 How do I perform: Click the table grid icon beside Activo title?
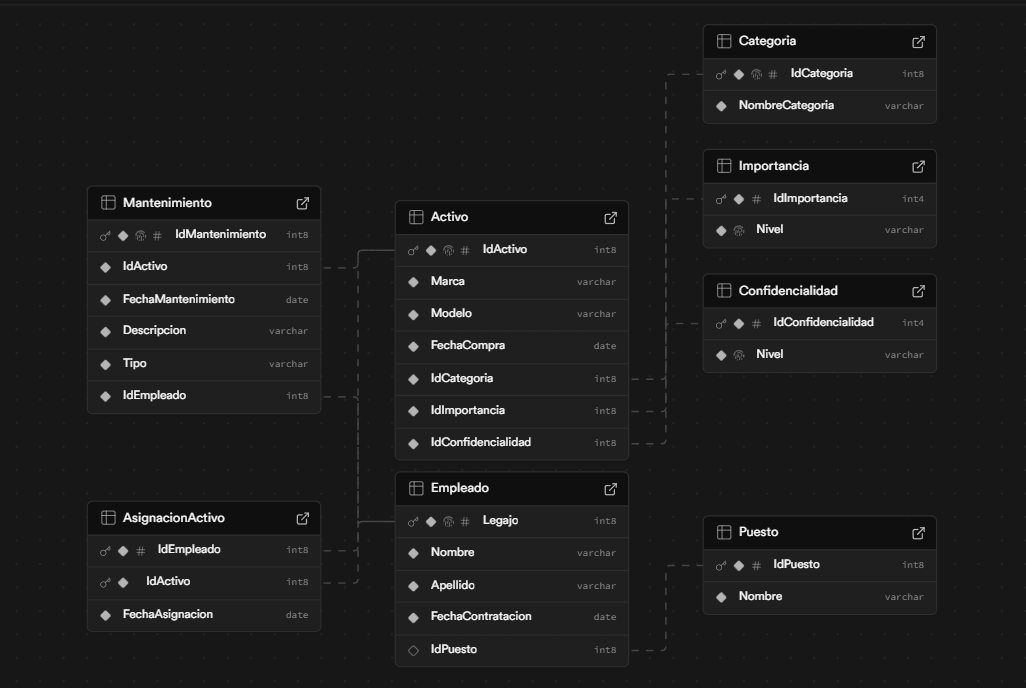click(416, 217)
